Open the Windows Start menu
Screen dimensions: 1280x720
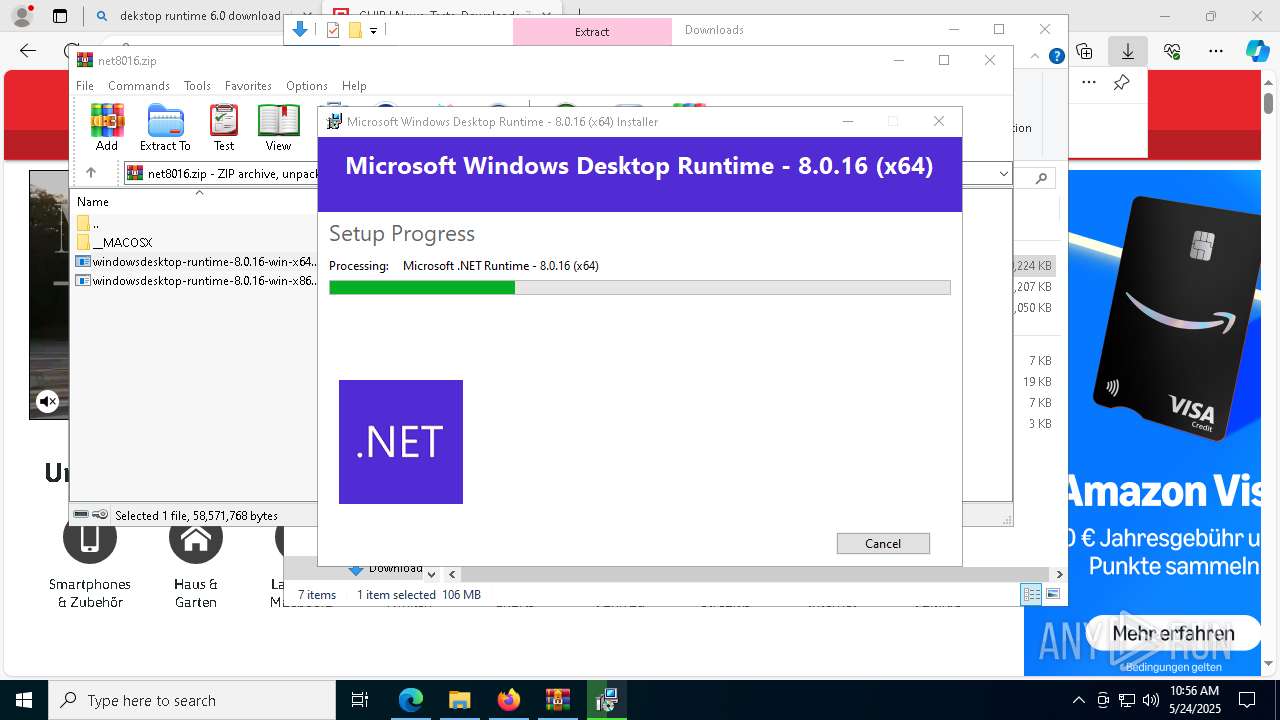pos(24,700)
